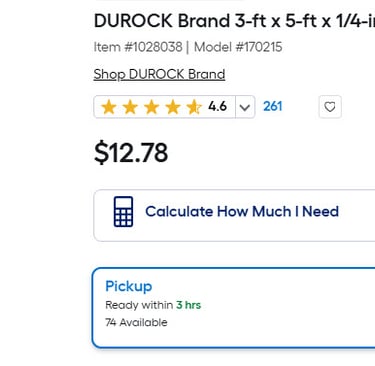Screen dimensions: 375x366
Task: Click the green 3 hrs pickup time
Action: click(188, 305)
